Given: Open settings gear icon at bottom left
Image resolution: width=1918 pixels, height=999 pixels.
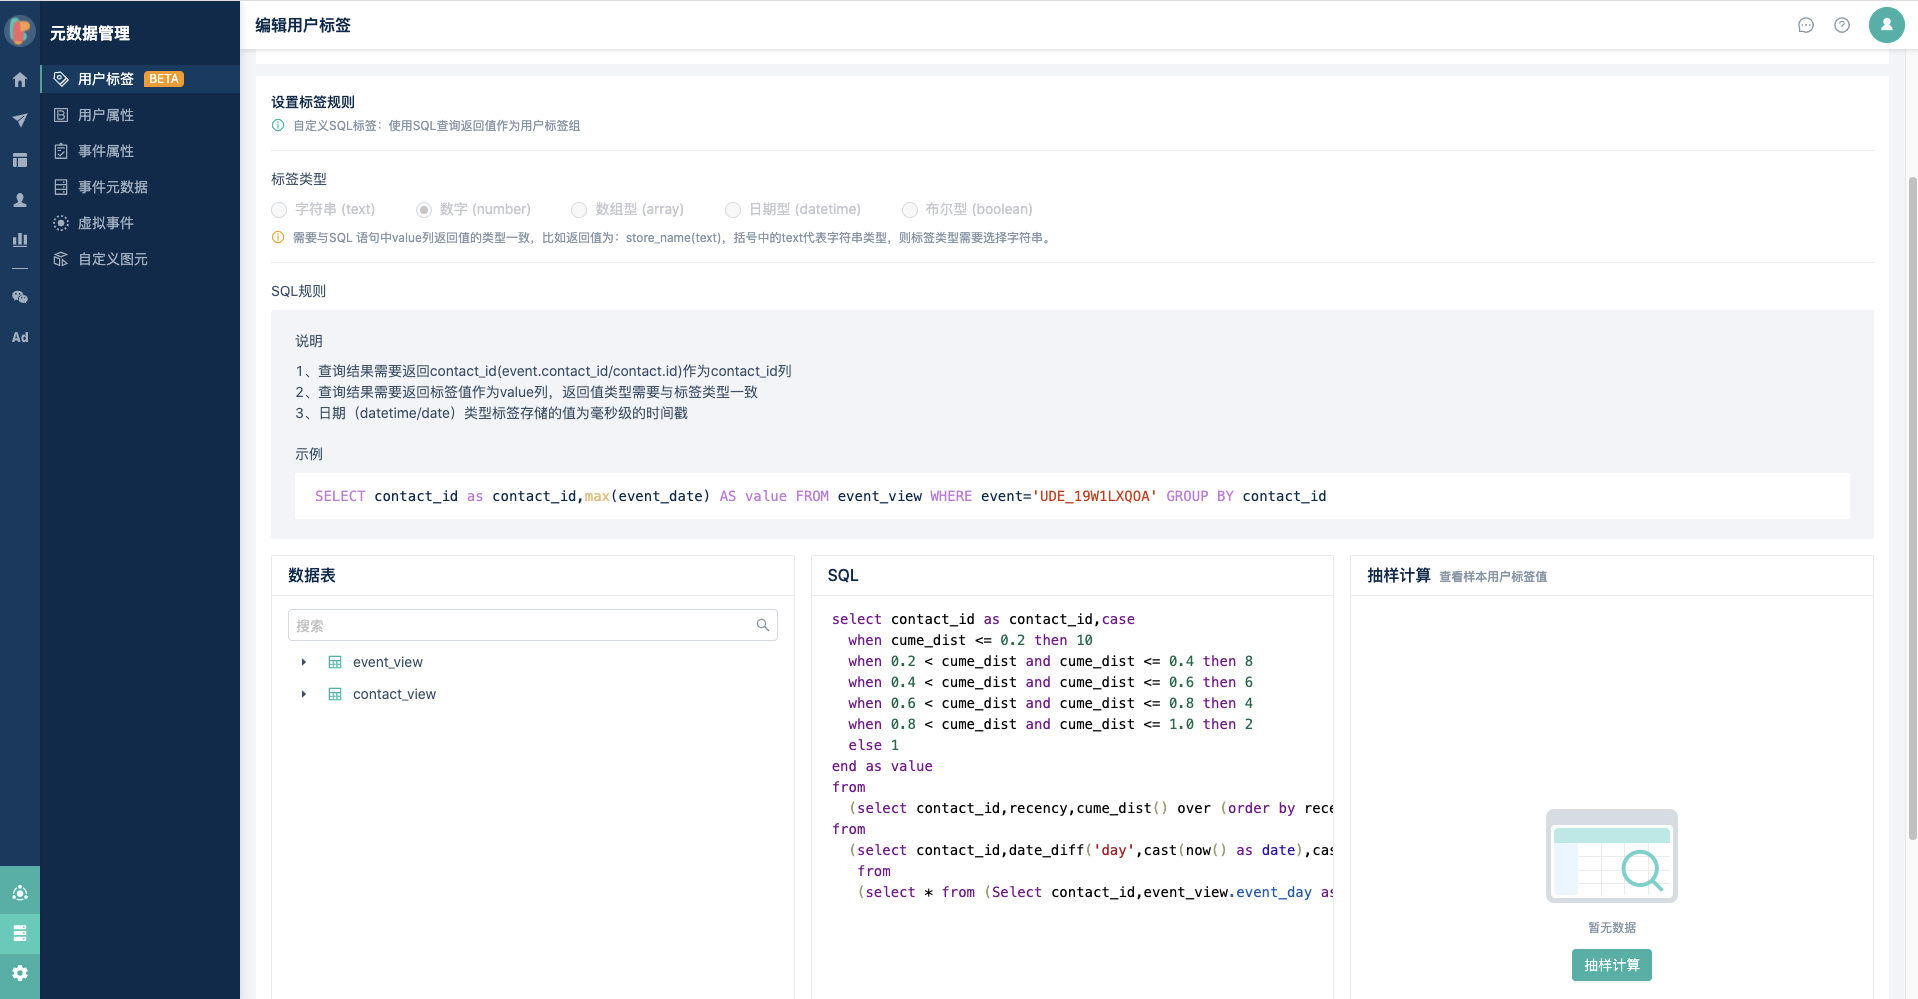Looking at the screenshot, I should tap(20, 973).
